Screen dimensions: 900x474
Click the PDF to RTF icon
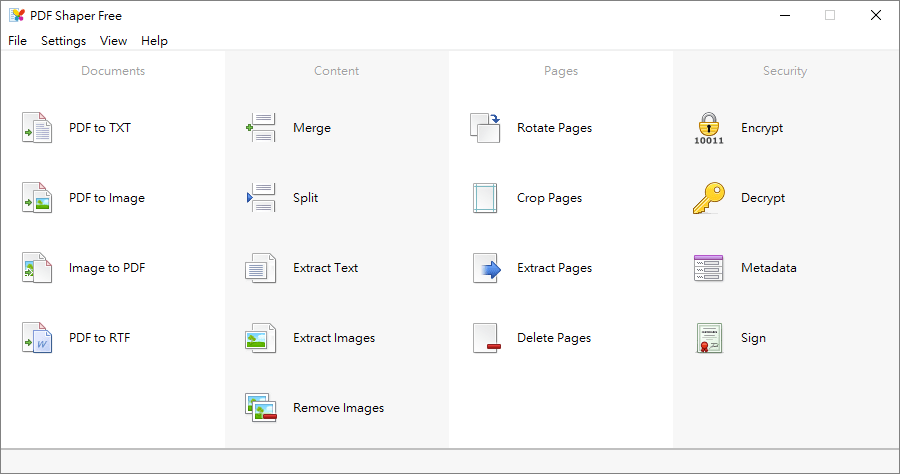point(37,338)
